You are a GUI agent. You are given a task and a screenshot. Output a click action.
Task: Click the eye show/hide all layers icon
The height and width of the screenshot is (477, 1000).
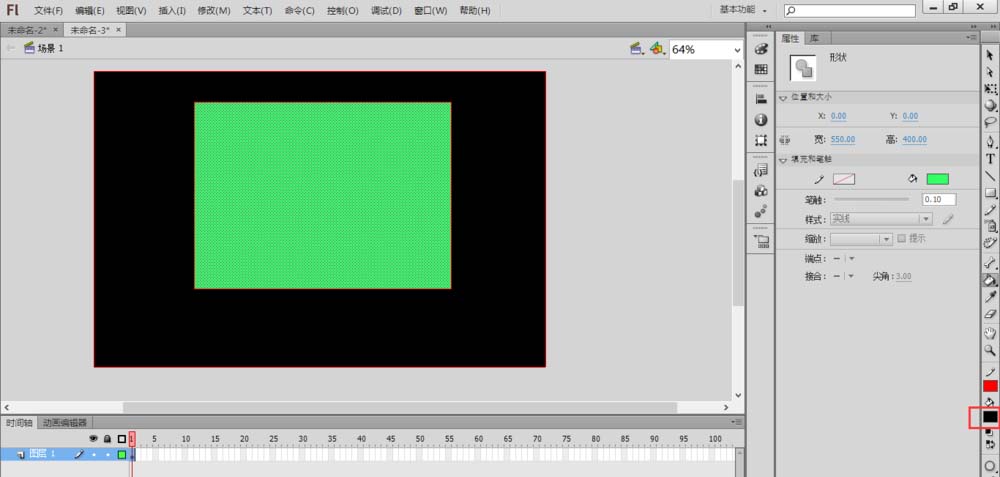click(94, 439)
